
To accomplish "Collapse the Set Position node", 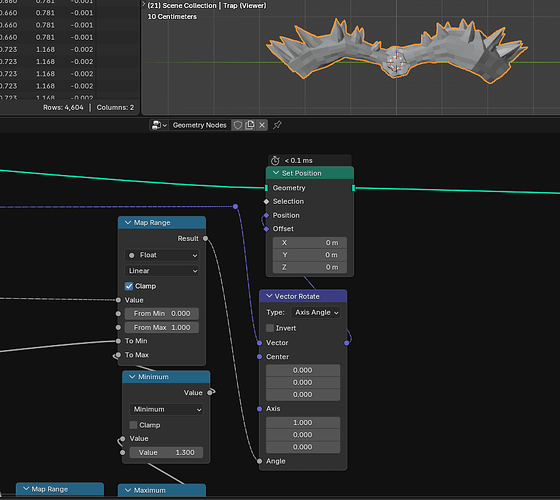I will [x=276, y=173].
